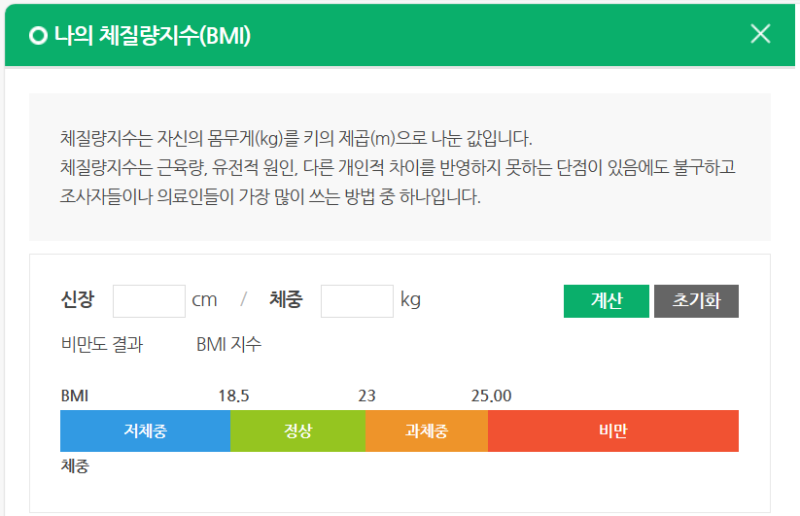Click the BMI description paragraph
This screenshot has height=516, width=800.
point(398,167)
